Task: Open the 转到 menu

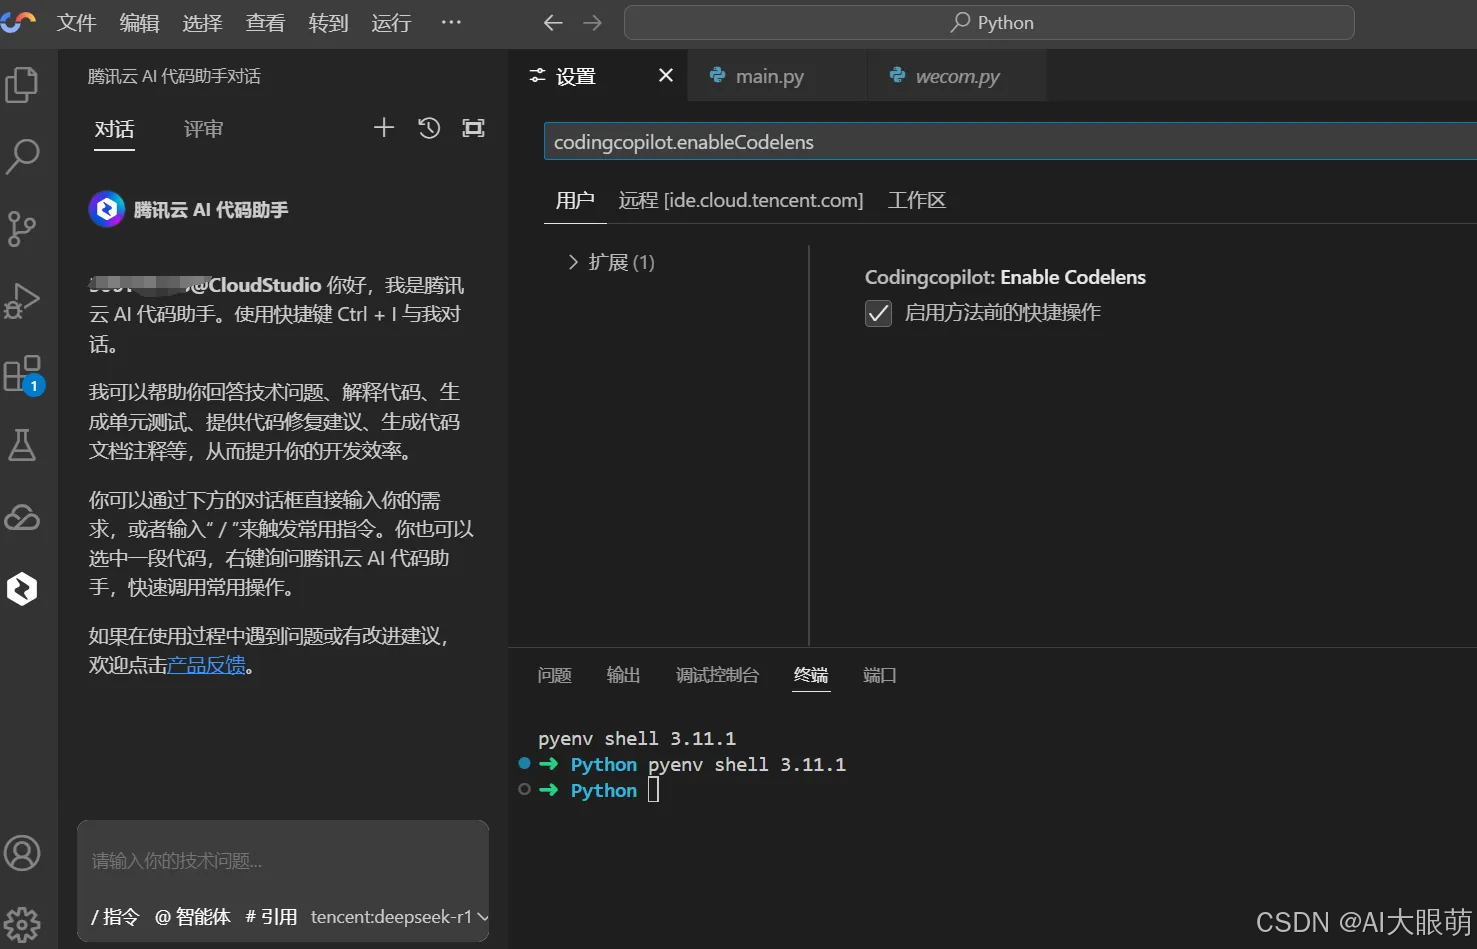Action: coord(328,23)
